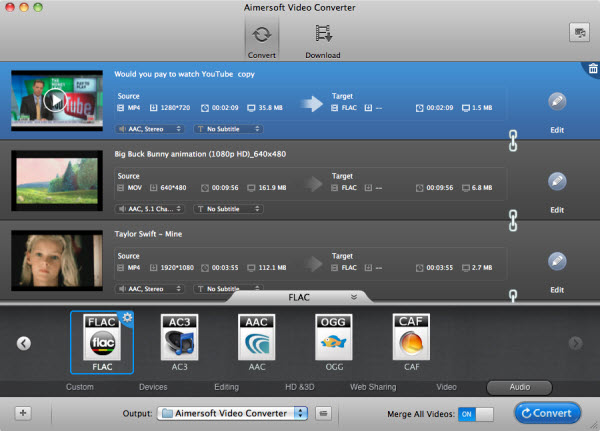The image size is (600, 431).
Task: Select Taylor Swift - Mine video thumbnail
Action: pyautogui.click(x=57, y=261)
